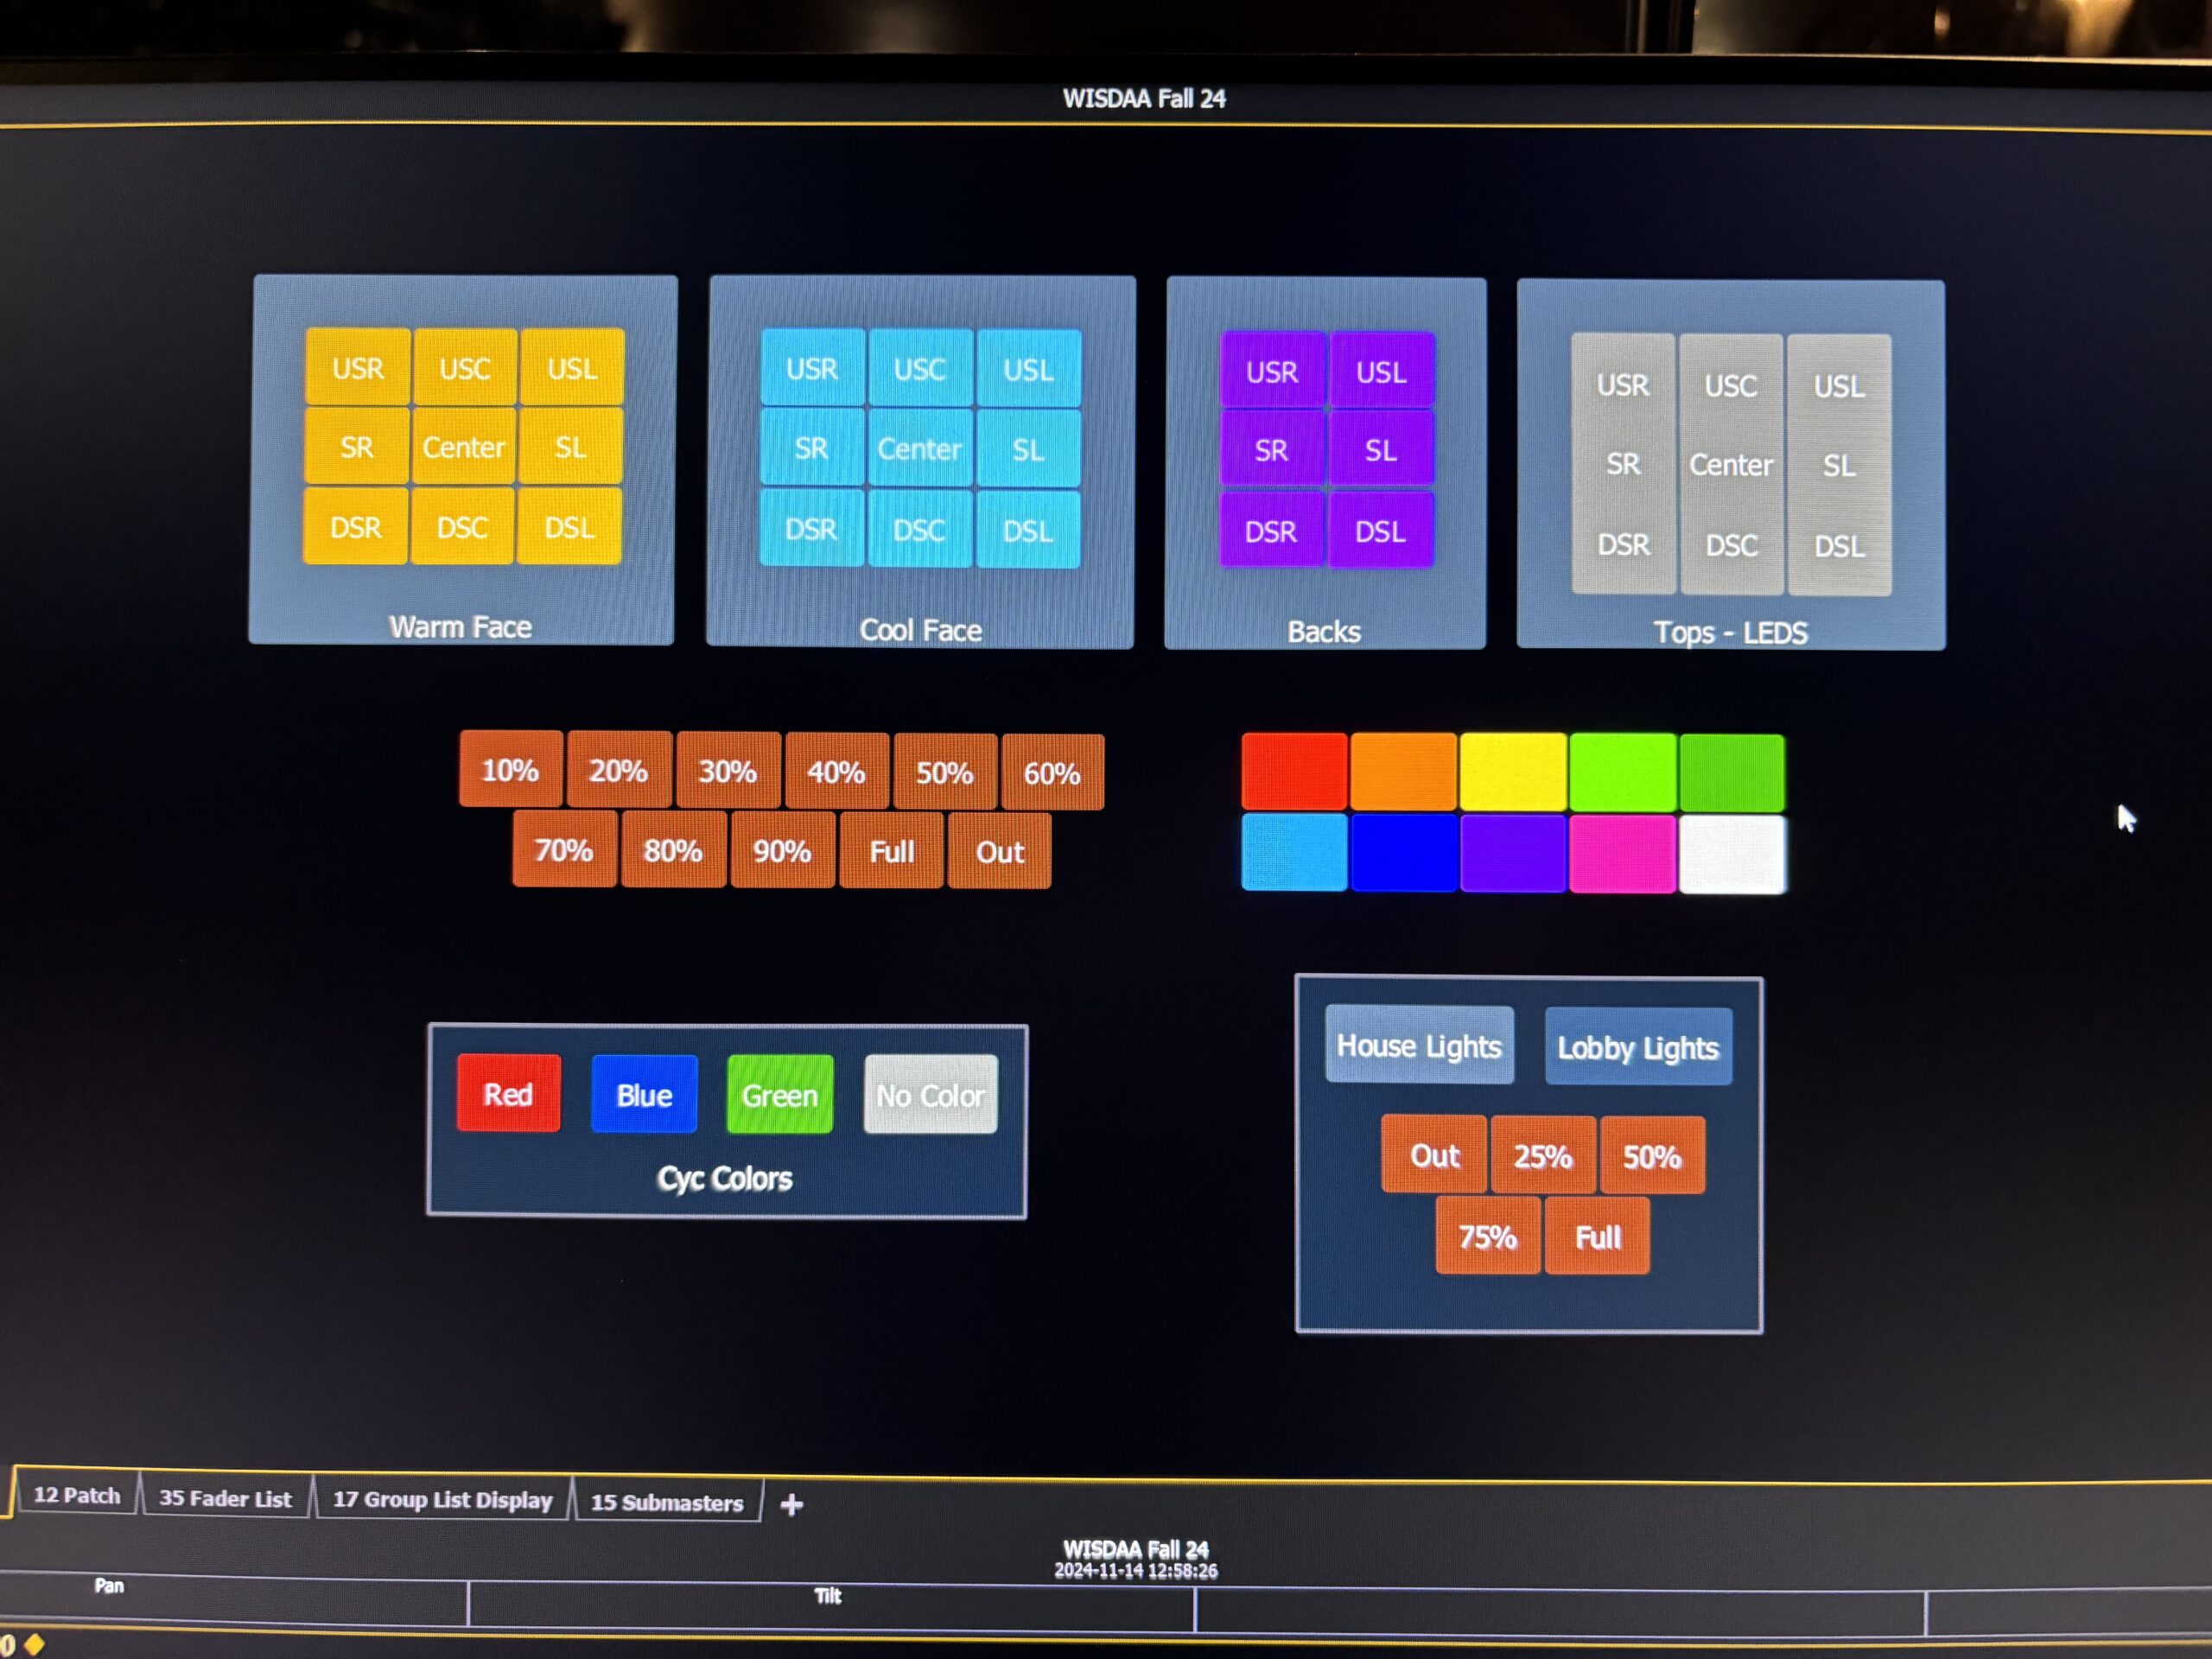2212x1659 pixels.
Task: Select Lobby Lights
Action: point(1638,1047)
